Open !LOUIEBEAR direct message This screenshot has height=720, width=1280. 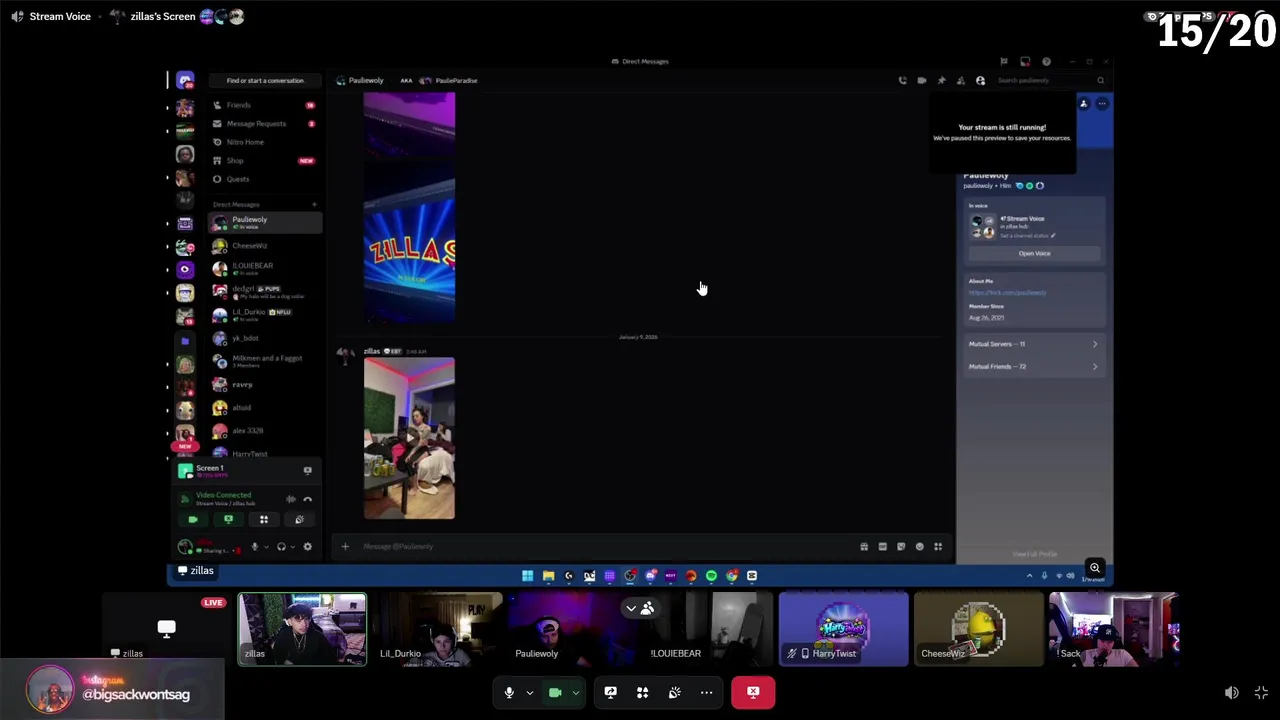pyautogui.click(x=265, y=268)
